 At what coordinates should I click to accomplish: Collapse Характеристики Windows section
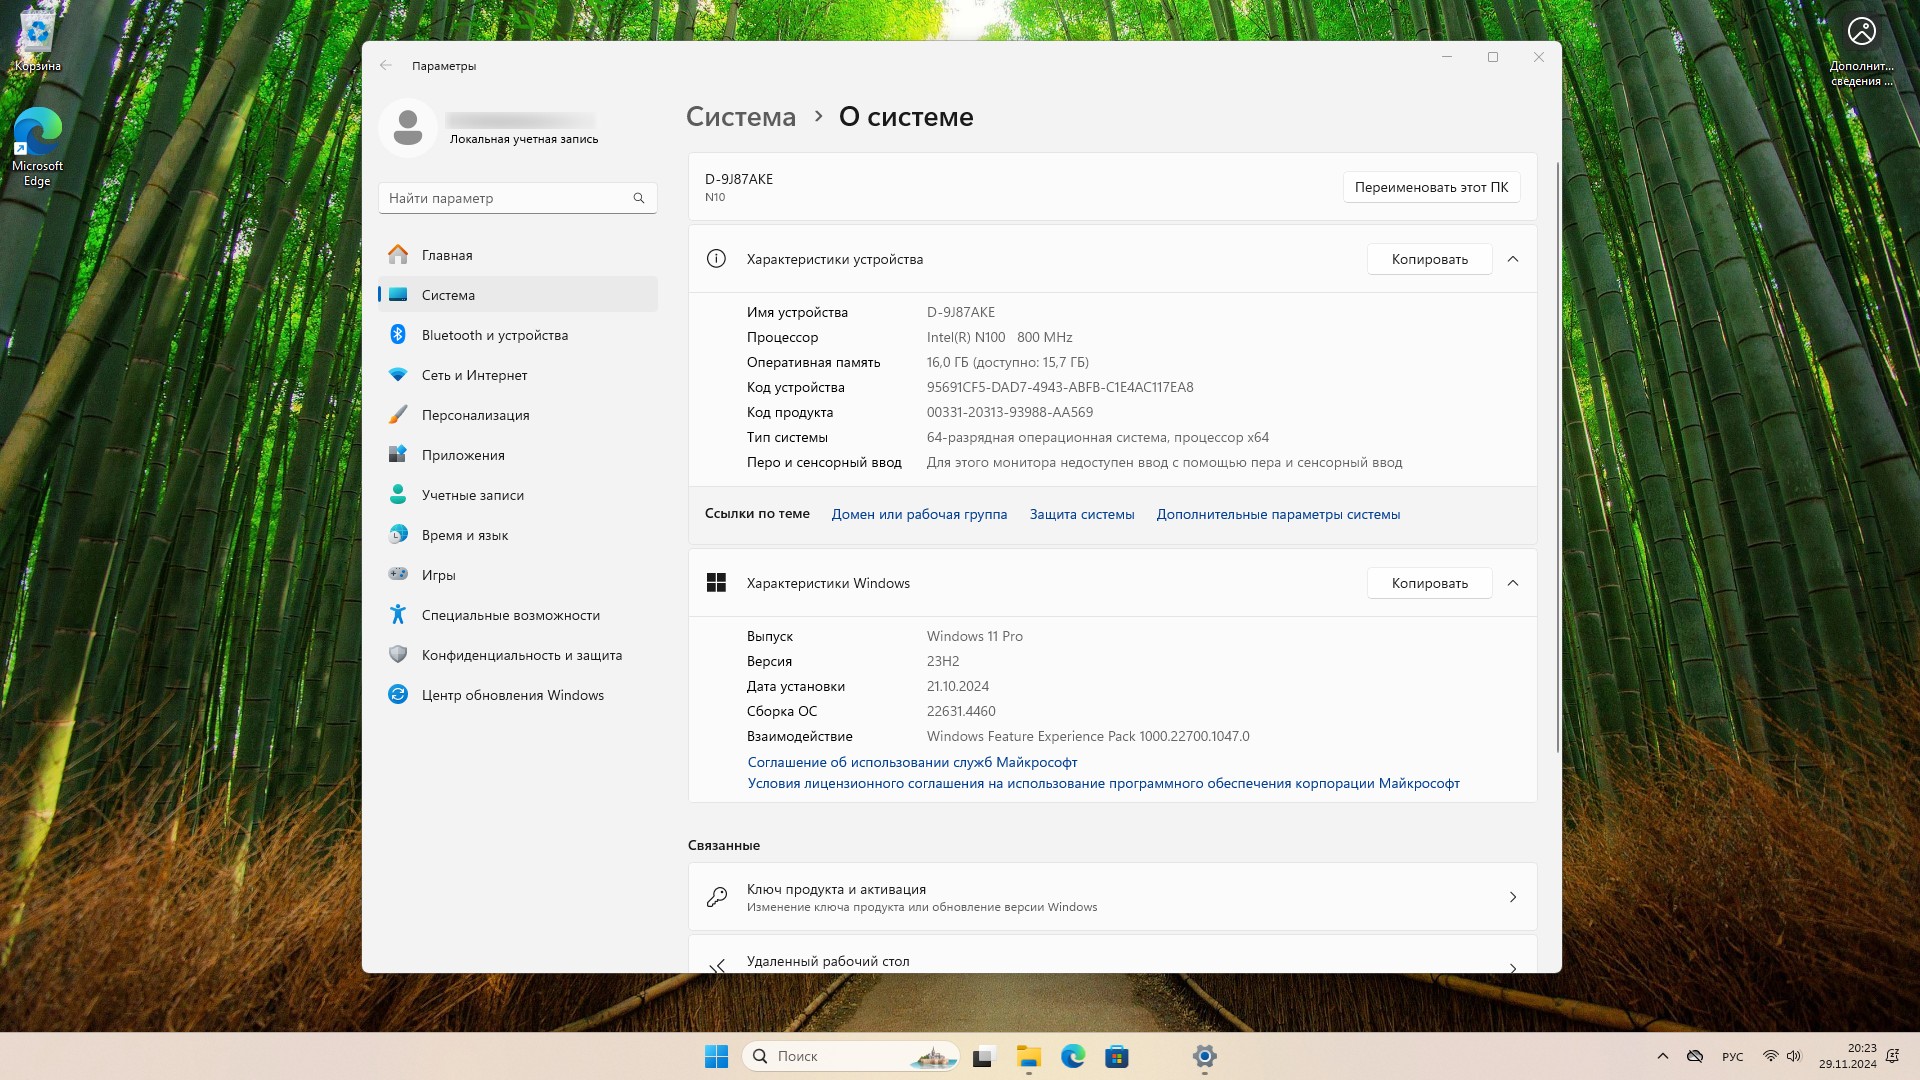(x=1513, y=583)
